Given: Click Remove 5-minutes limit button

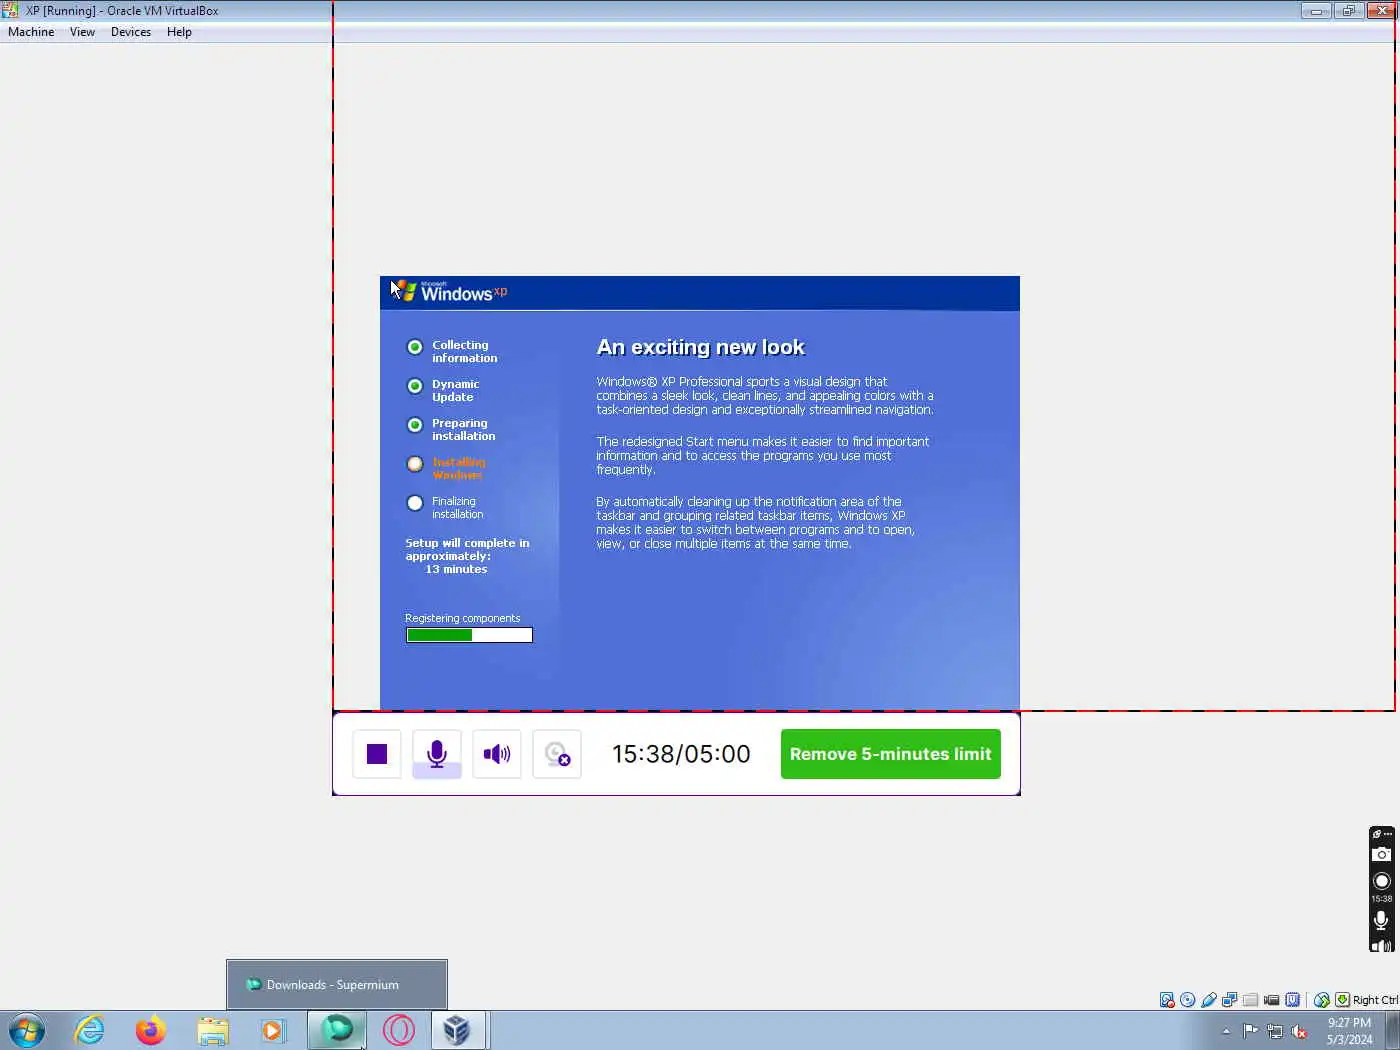Looking at the screenshot, I should click(x=891, y=754).
